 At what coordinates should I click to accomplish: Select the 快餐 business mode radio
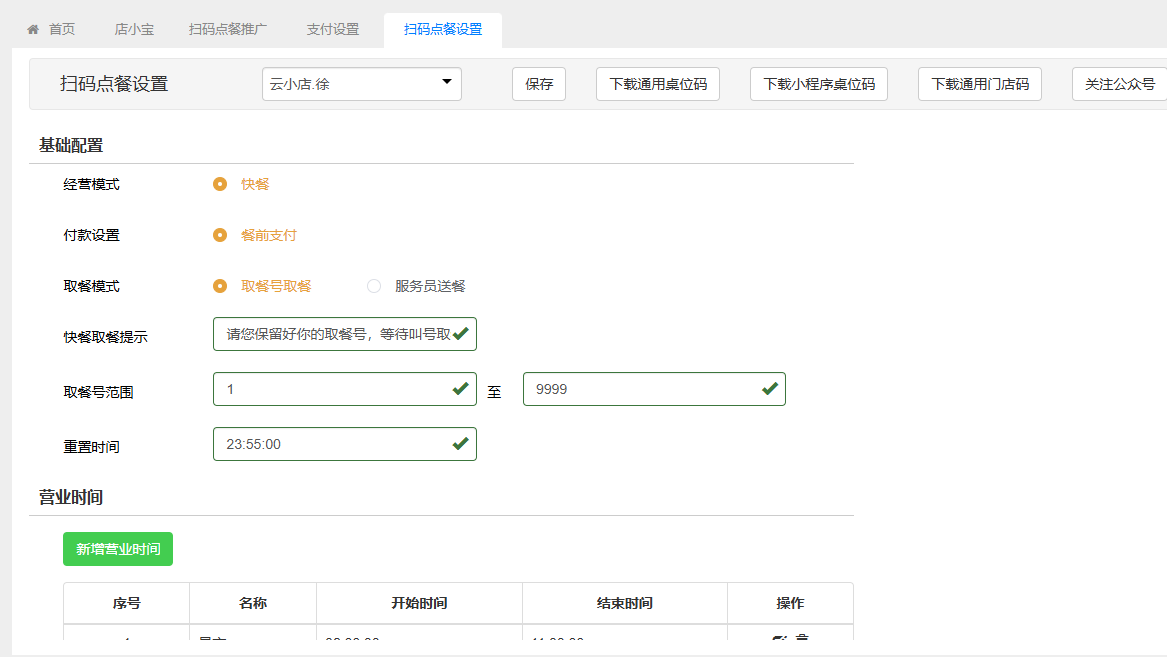220,184
